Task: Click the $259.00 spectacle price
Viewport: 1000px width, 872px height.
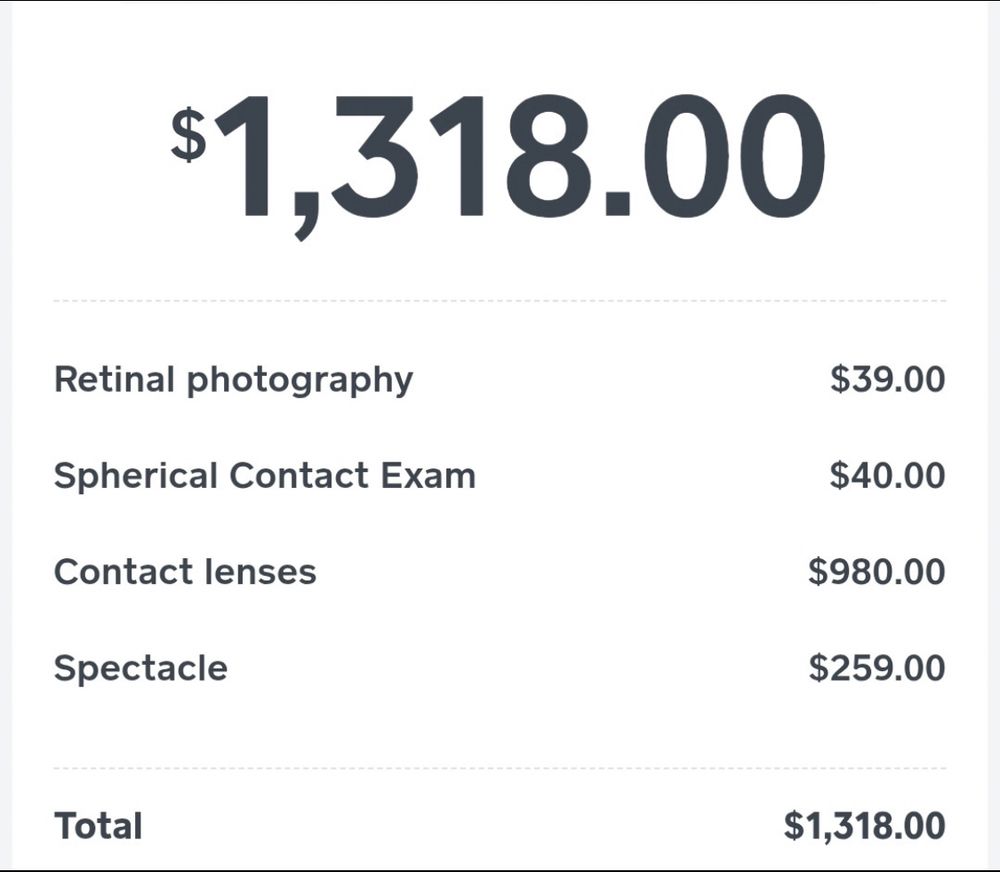Action: [x=876, y=668]
